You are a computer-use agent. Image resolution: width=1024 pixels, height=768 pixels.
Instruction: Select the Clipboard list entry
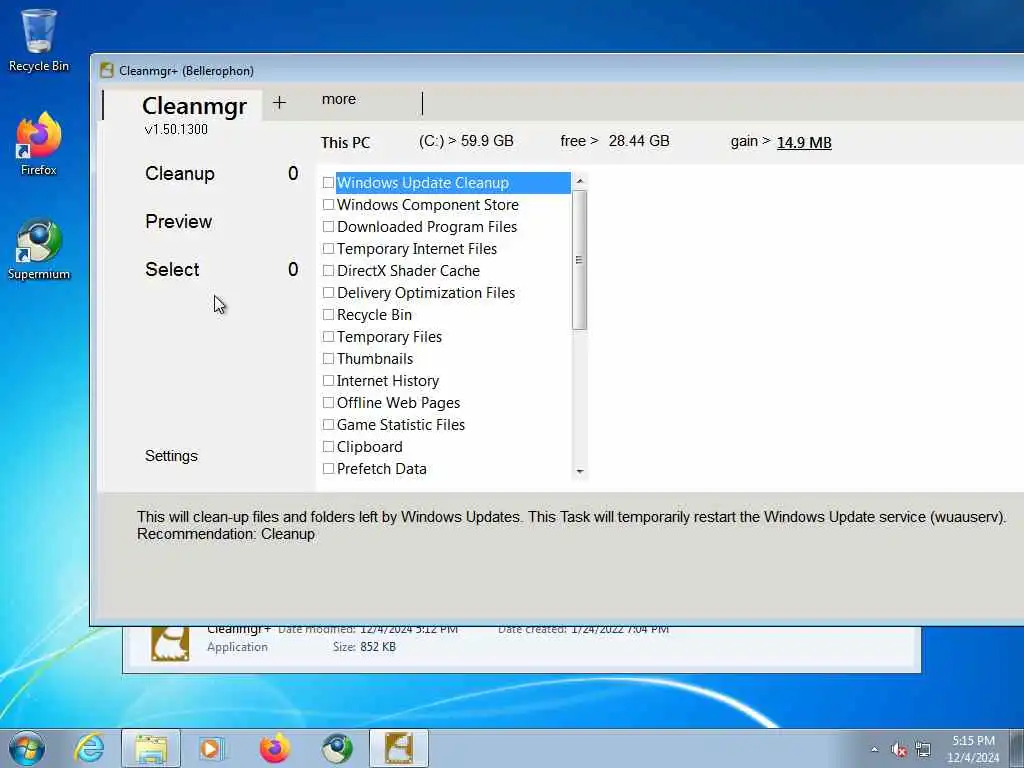[x=370, y=447]
